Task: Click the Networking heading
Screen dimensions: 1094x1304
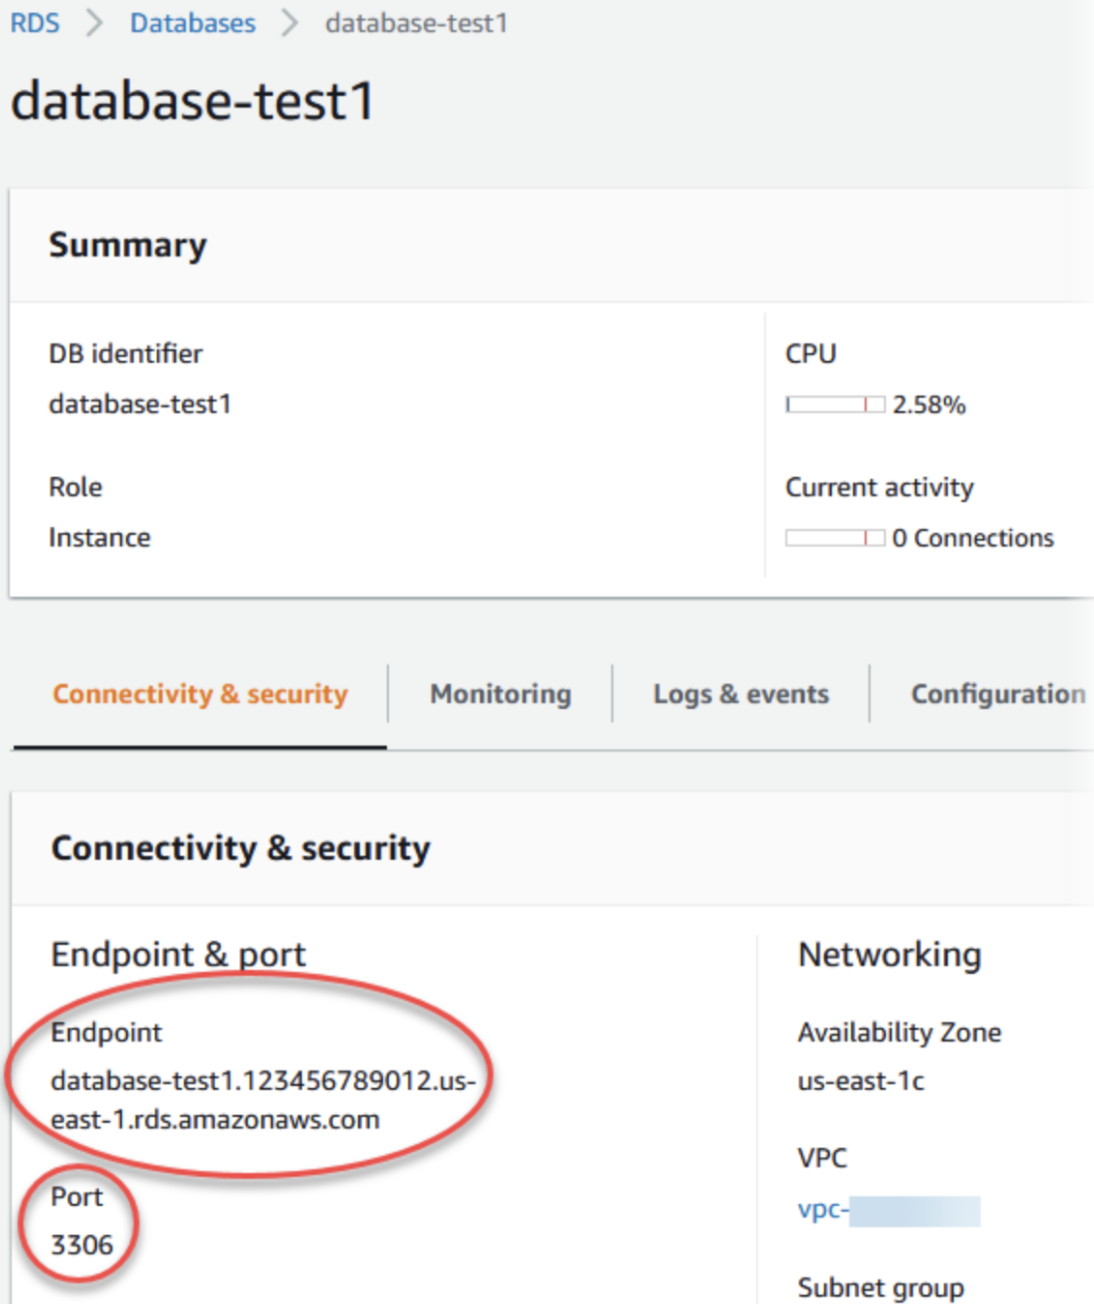Action: click(890, 955)
